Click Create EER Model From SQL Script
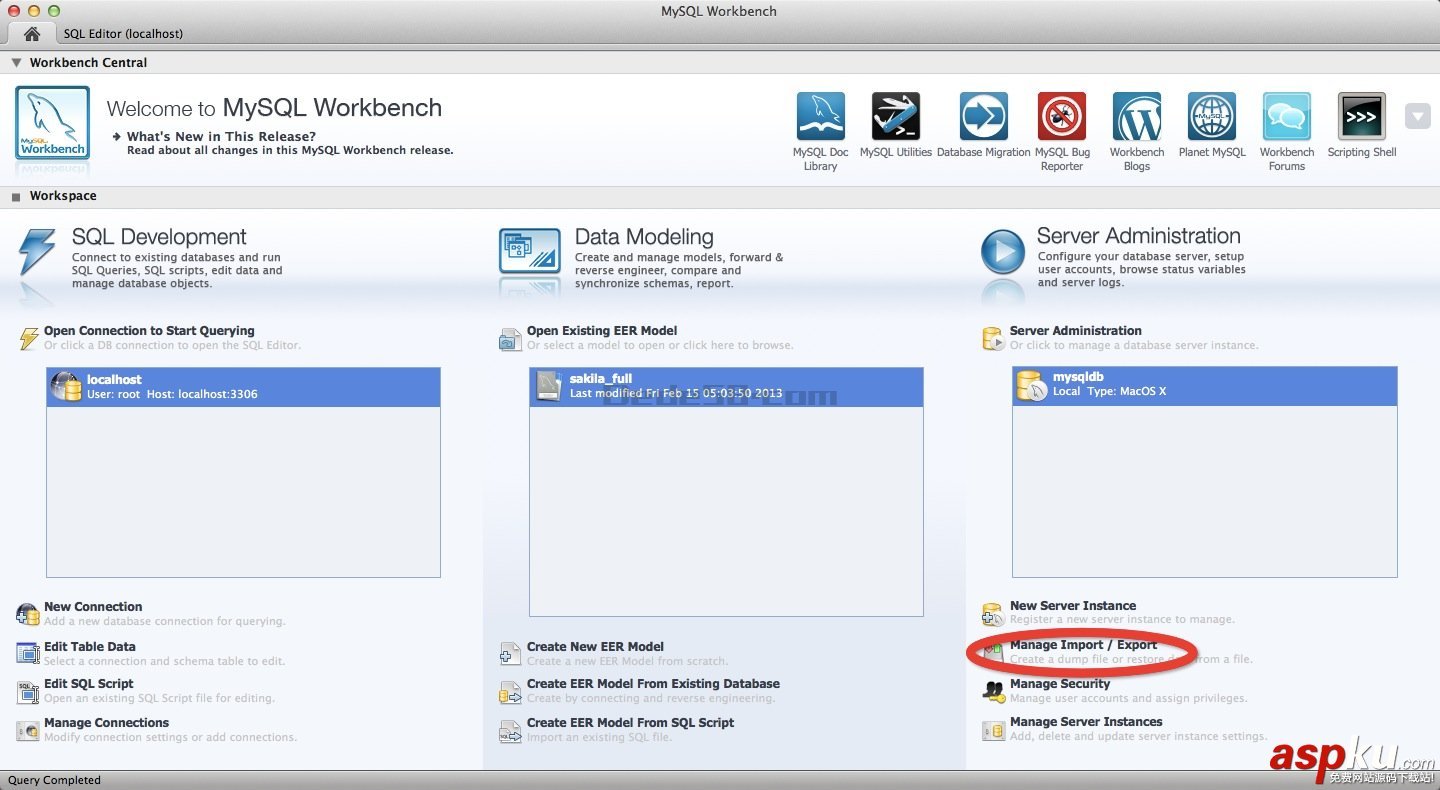 630,723
